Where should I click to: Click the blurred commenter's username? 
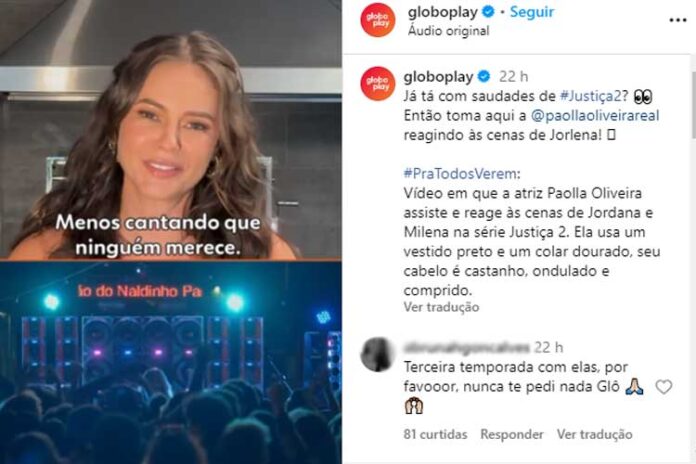[x=467, y=347]
